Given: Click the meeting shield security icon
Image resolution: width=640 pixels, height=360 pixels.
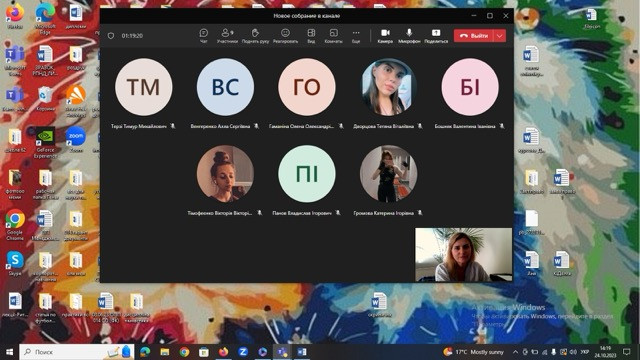Looking at the screenshot, I should click(x=111, y=36).
